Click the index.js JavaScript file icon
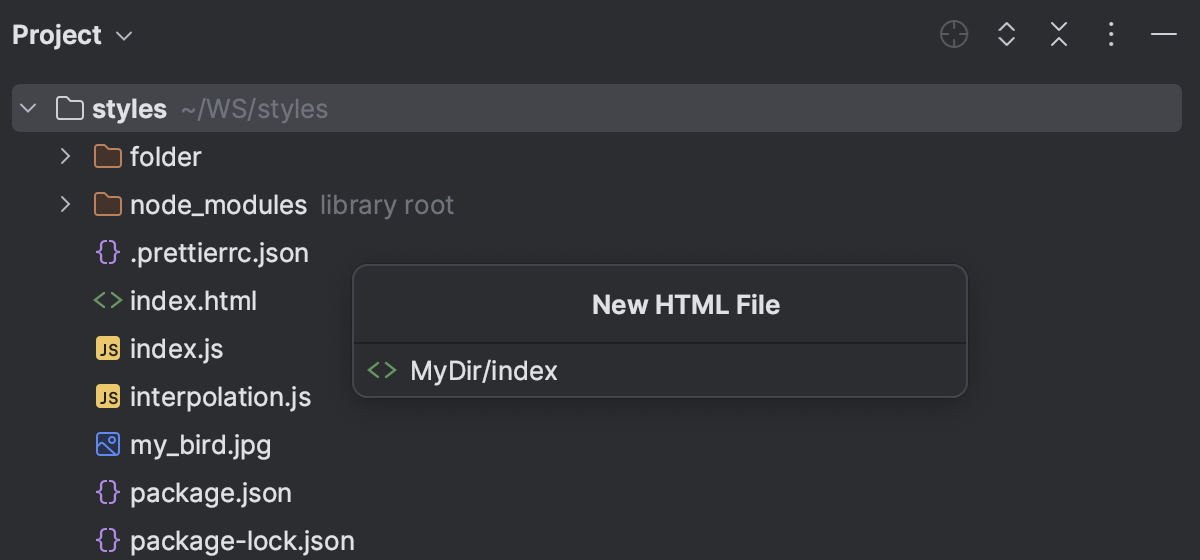The width and height of the screenshot is (1200, 560). click(107, 349)
